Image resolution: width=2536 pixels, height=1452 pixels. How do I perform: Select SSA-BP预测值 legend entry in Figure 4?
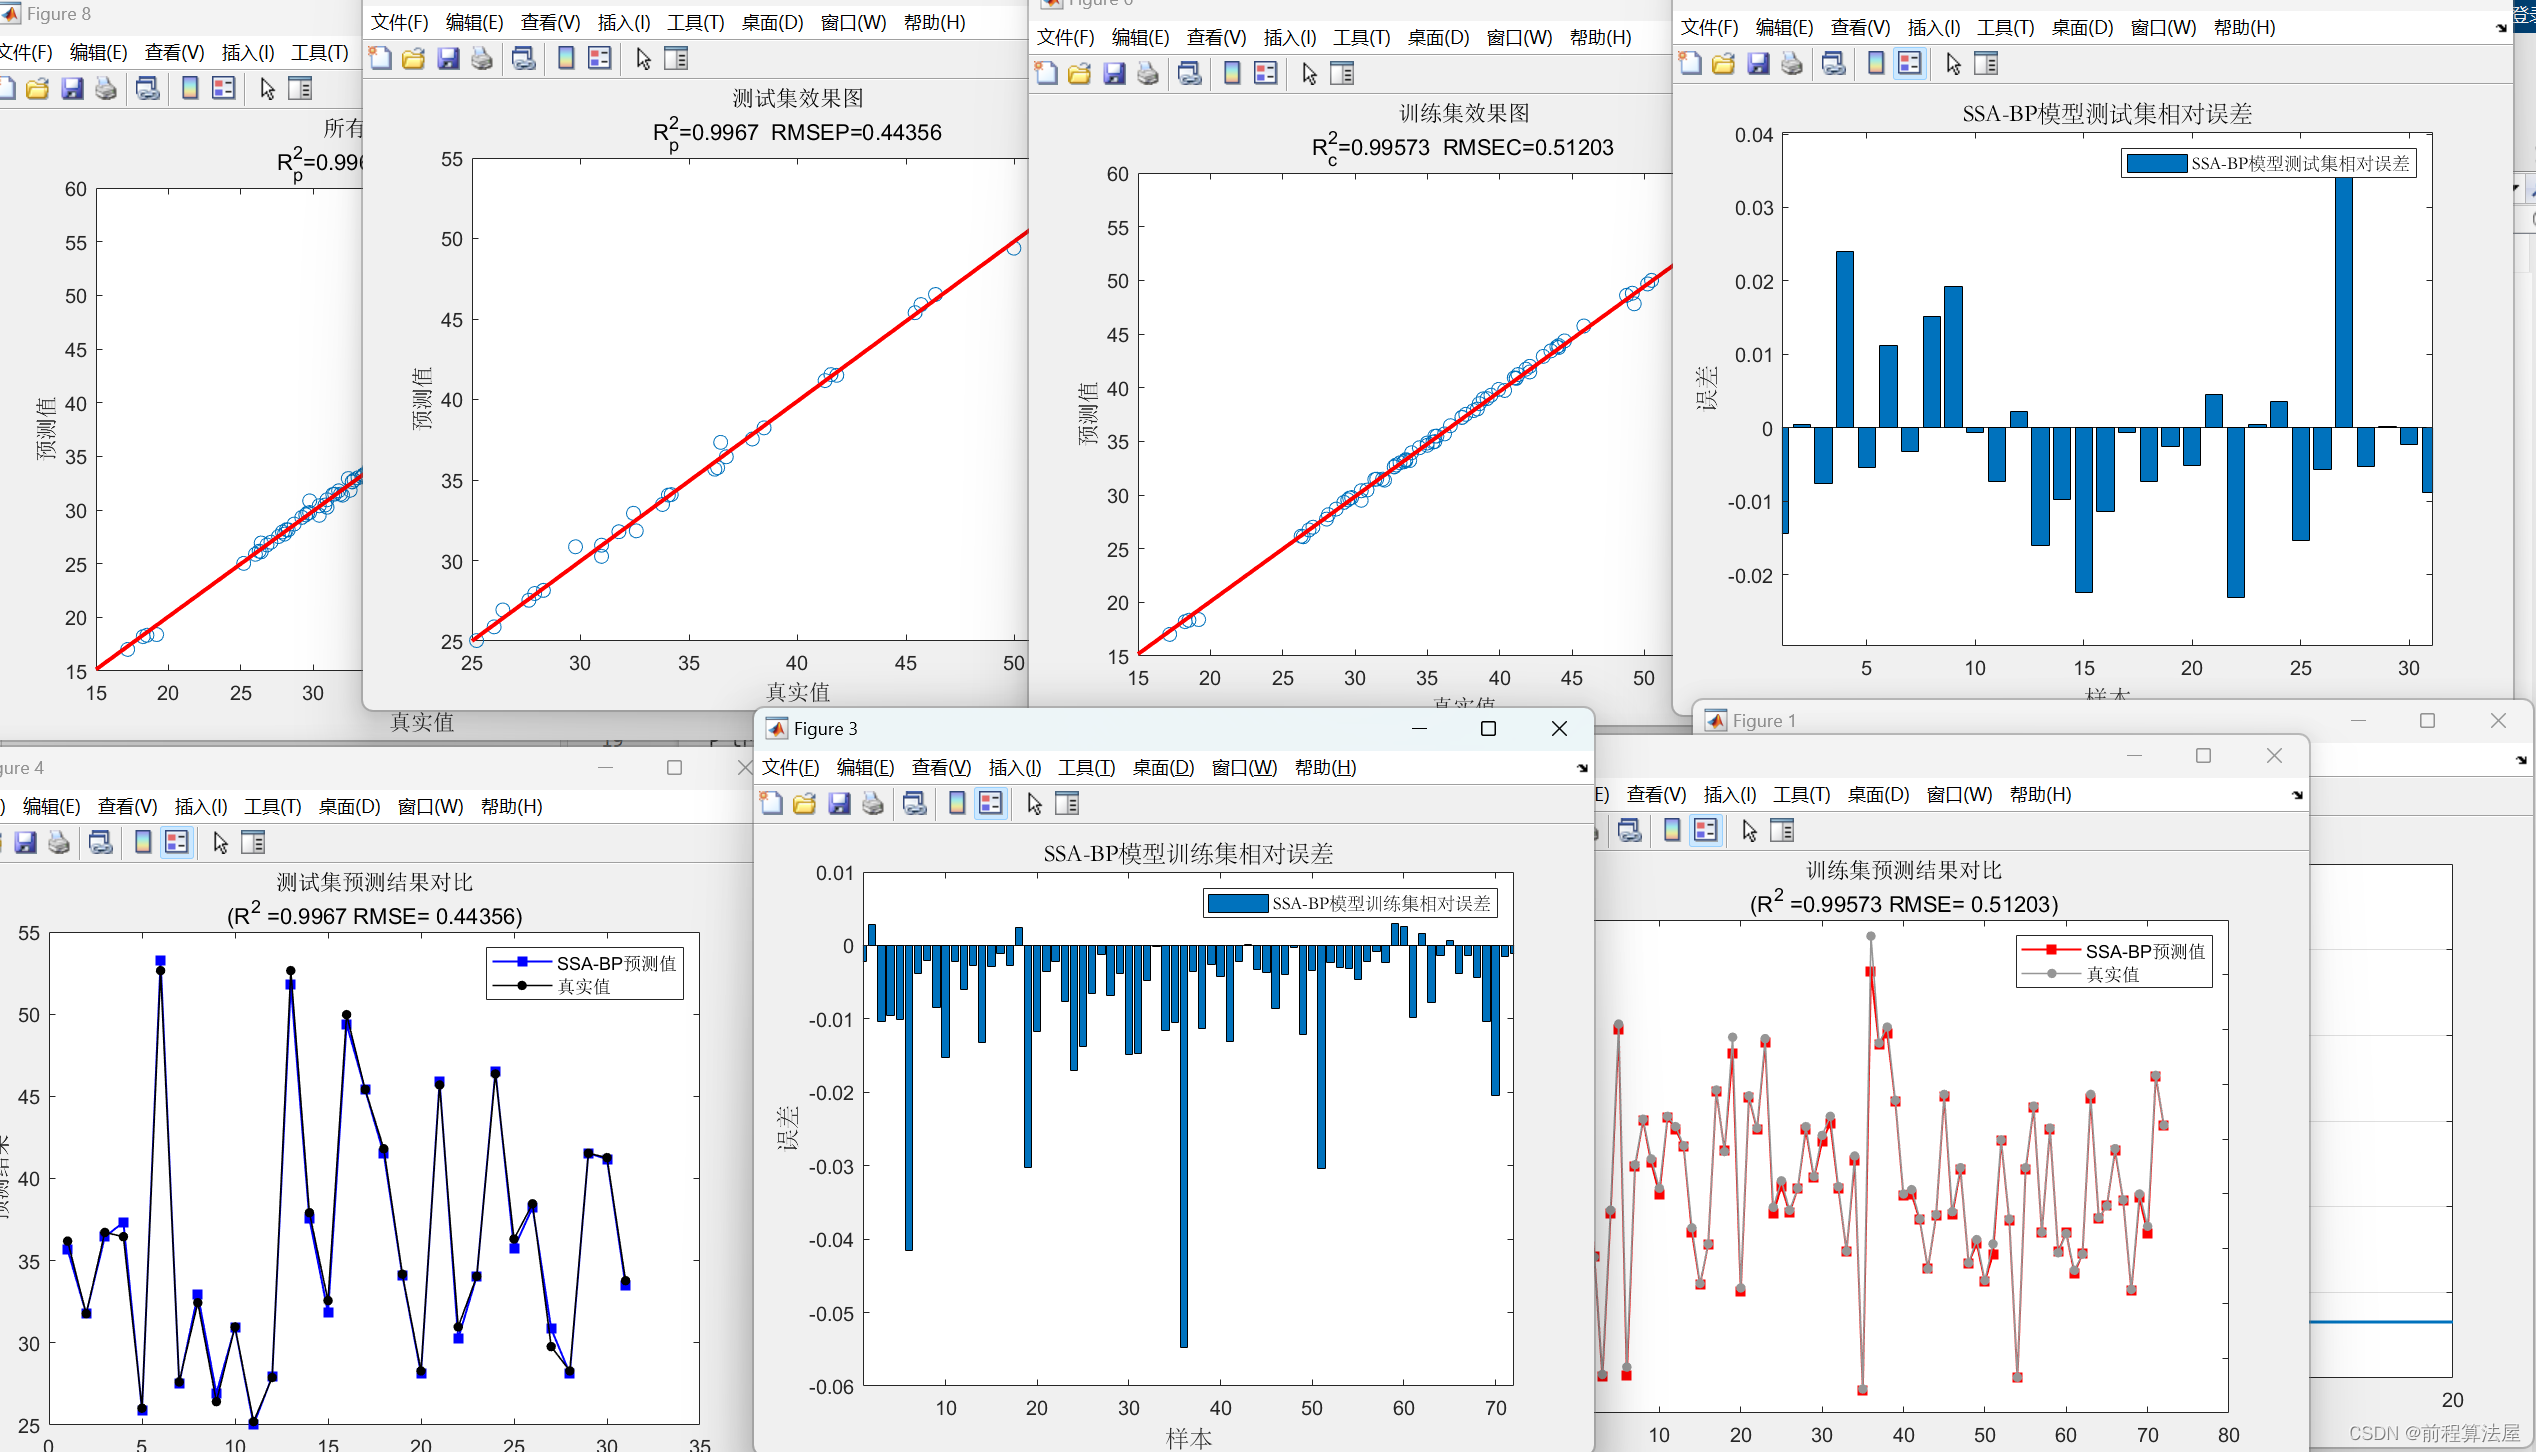[615, 963]
